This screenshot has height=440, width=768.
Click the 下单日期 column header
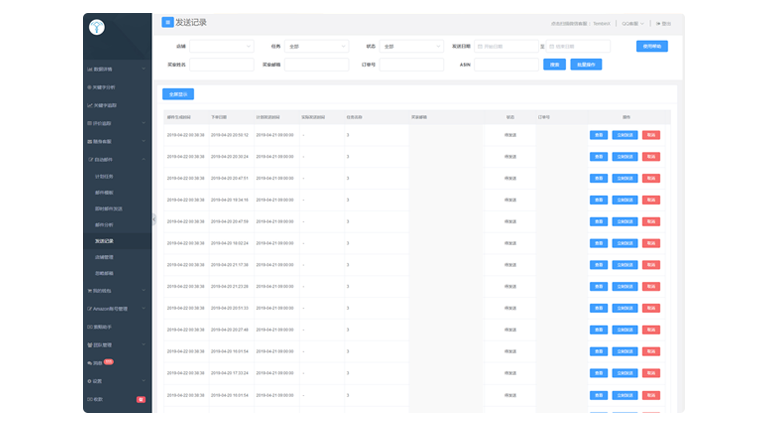(219, 118)
